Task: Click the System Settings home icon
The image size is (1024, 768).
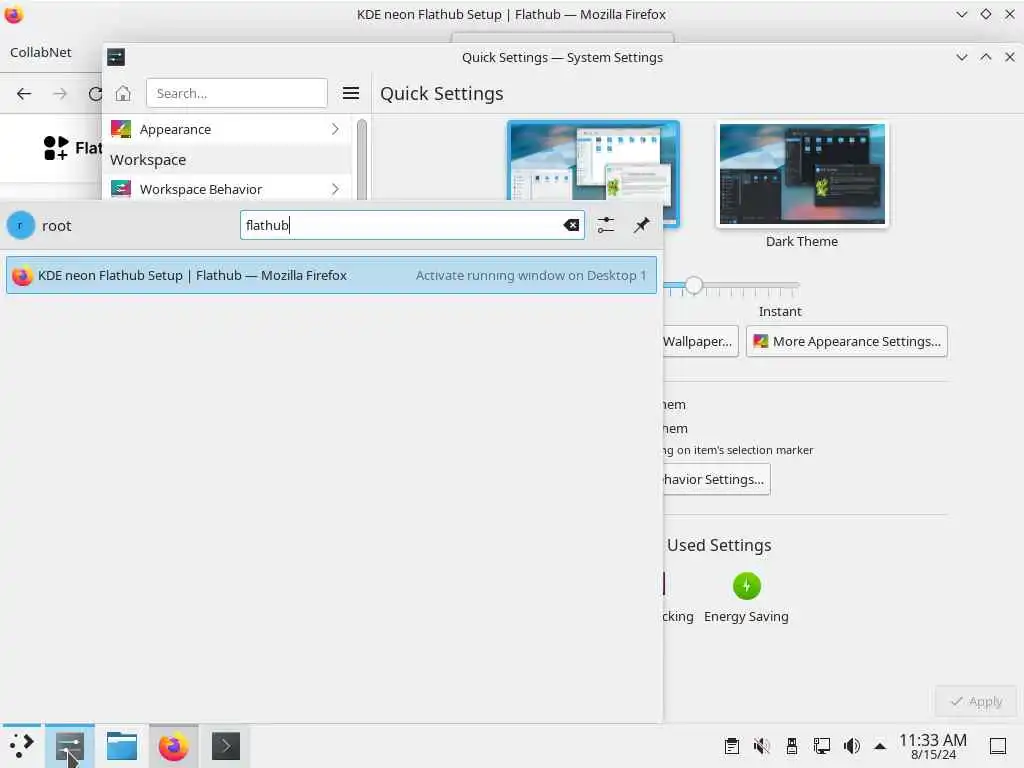Action: pos(123,93)
